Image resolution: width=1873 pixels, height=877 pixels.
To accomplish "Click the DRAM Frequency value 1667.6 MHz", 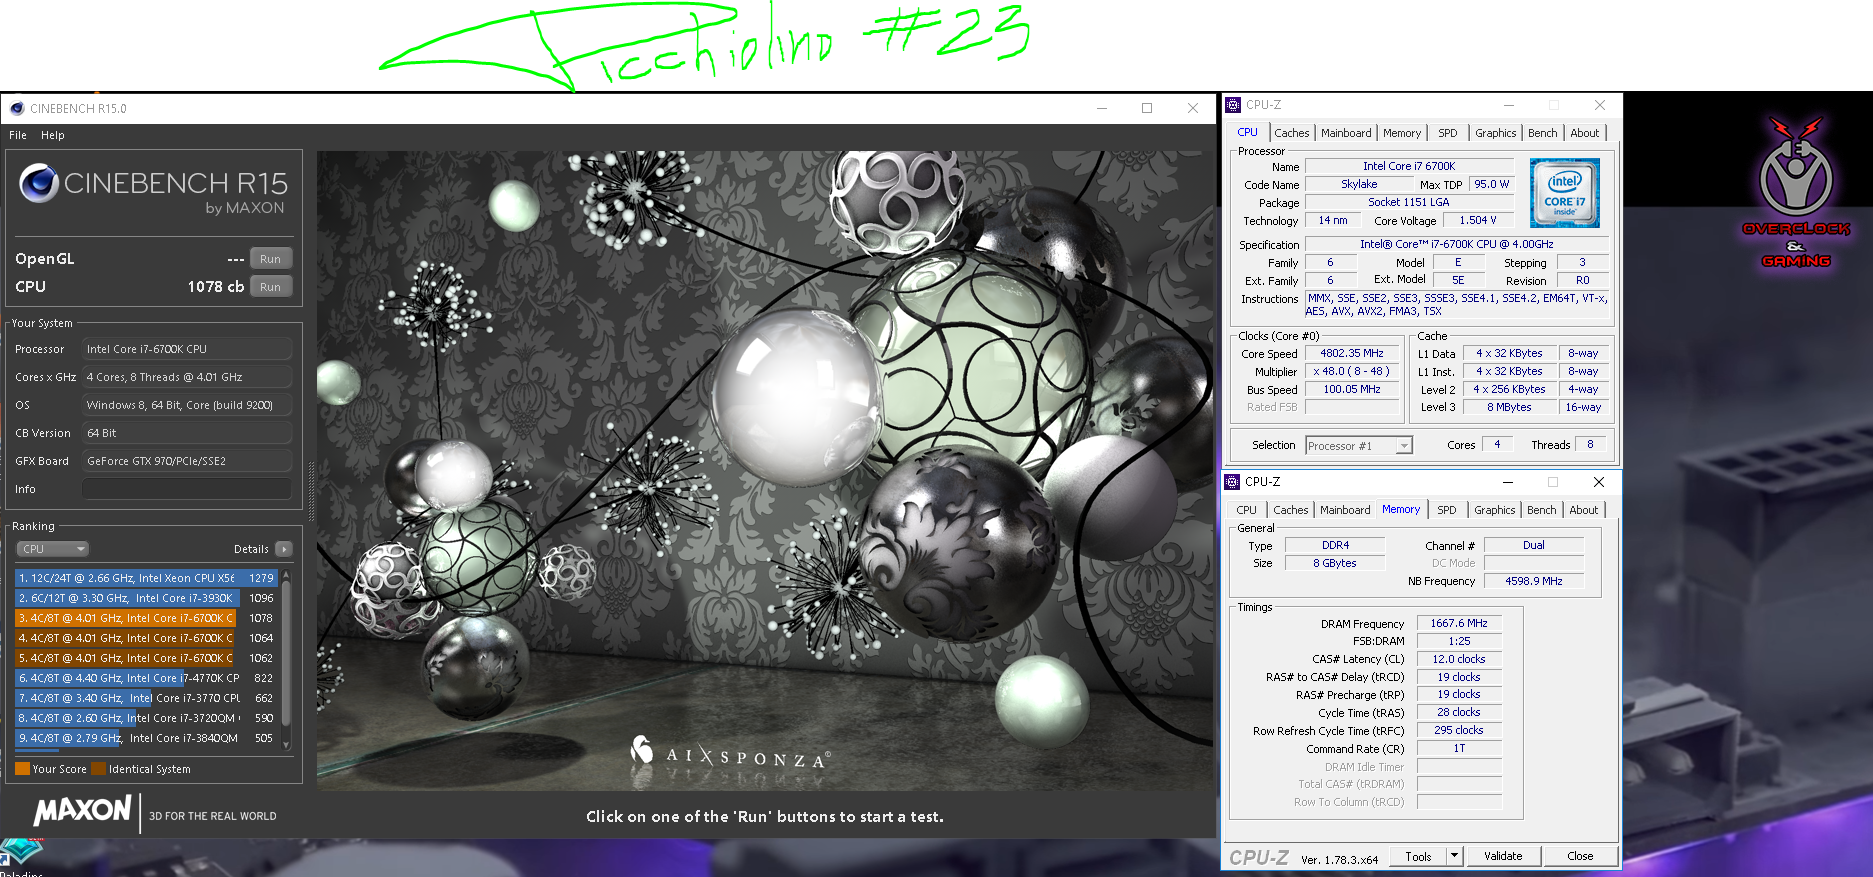I will (x=1459, y=623).
